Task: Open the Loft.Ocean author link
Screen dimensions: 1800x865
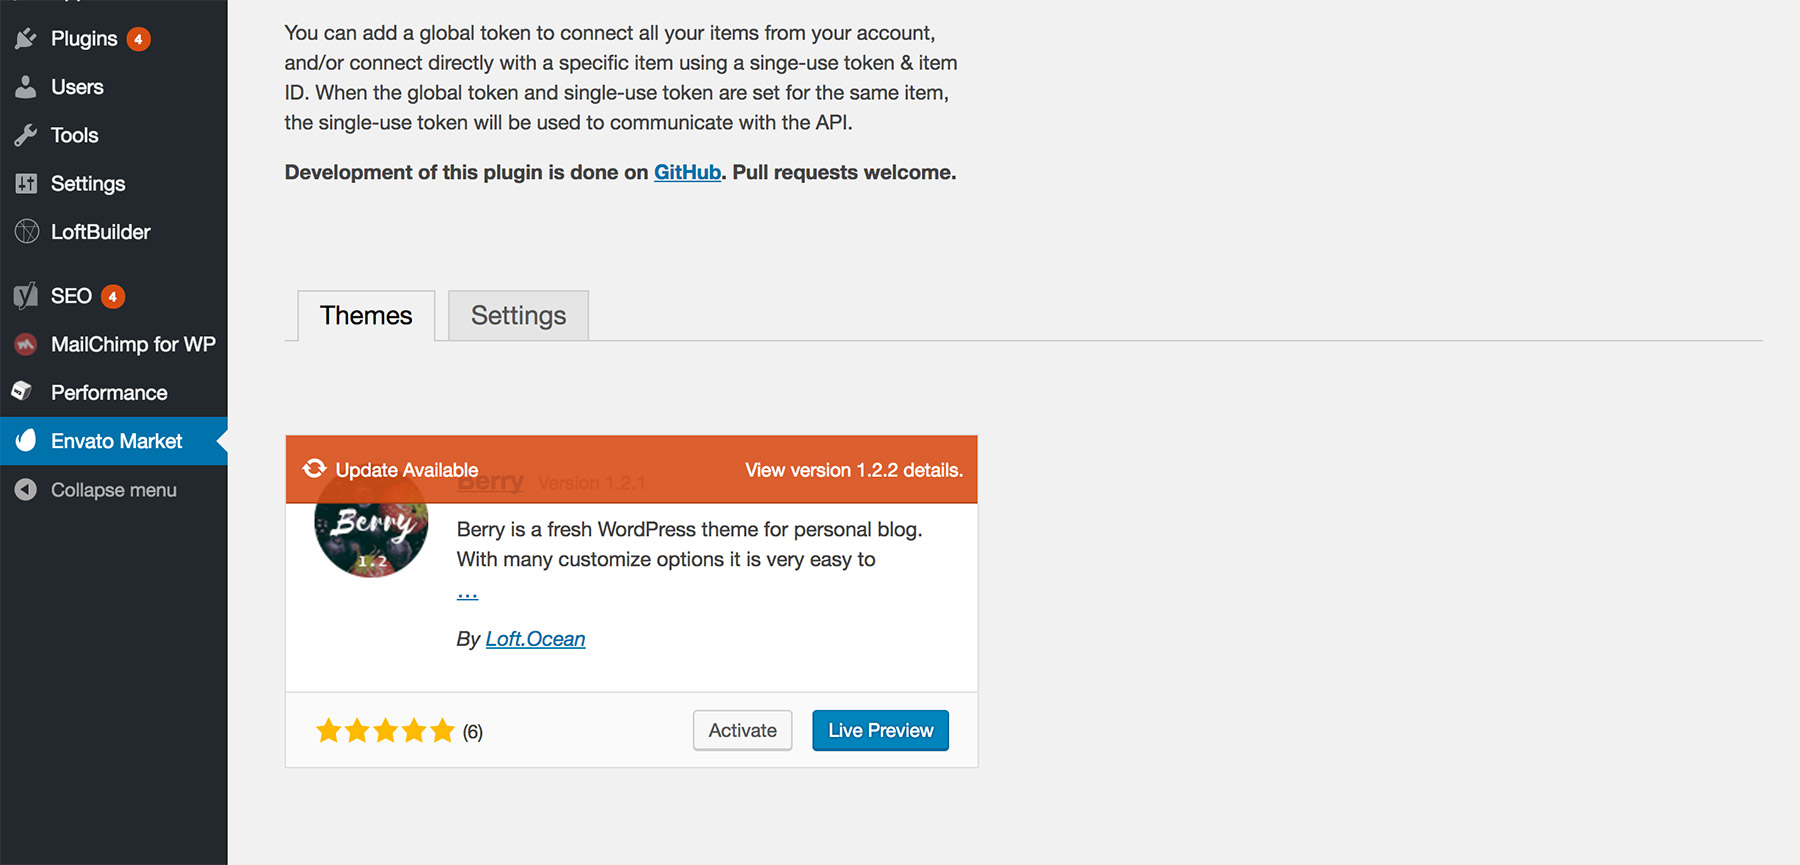Action: [x=535, y=639]
